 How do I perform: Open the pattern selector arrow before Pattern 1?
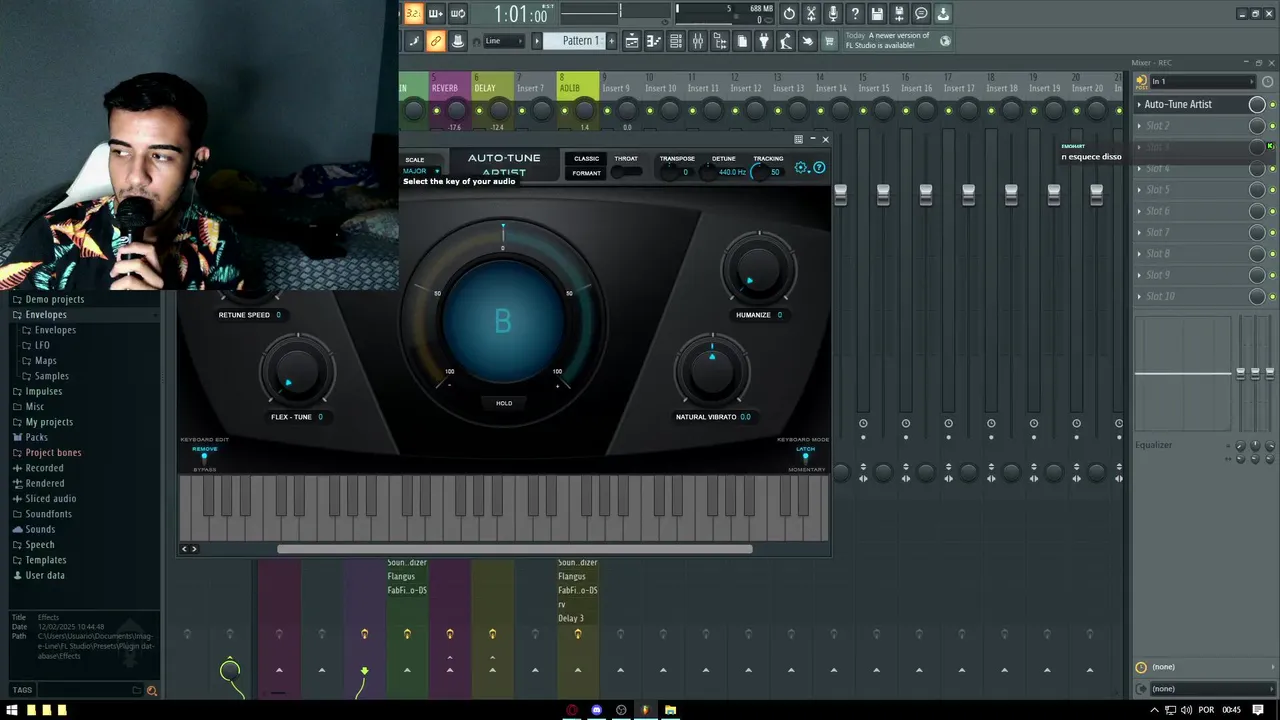click(x=537, y=41)
